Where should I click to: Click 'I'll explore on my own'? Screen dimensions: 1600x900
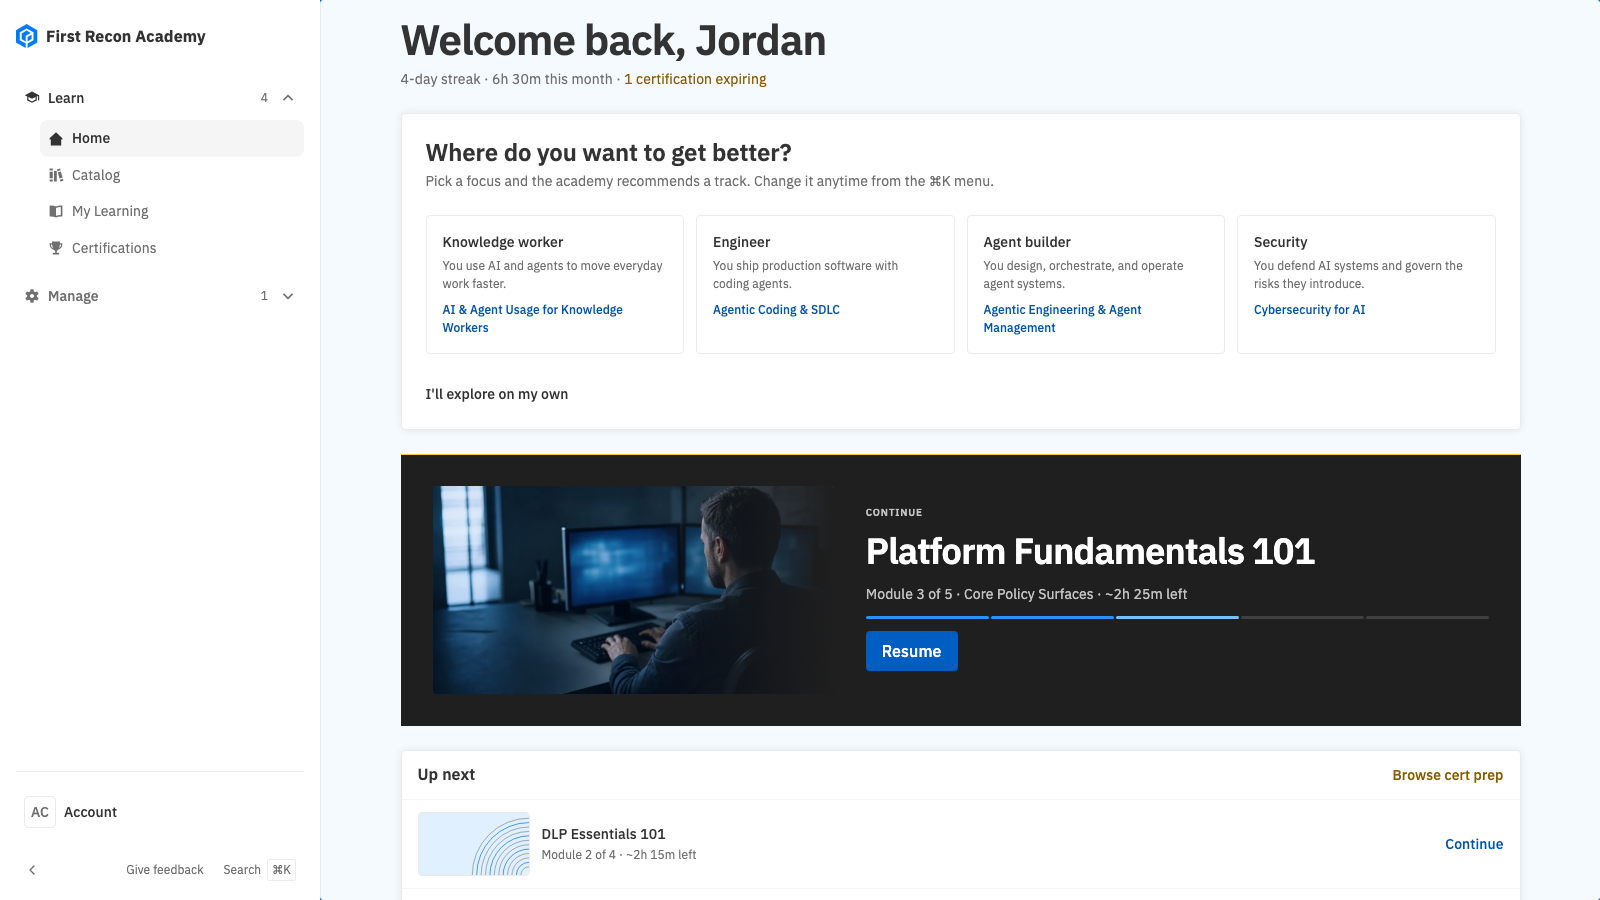[x=497, y=394]
